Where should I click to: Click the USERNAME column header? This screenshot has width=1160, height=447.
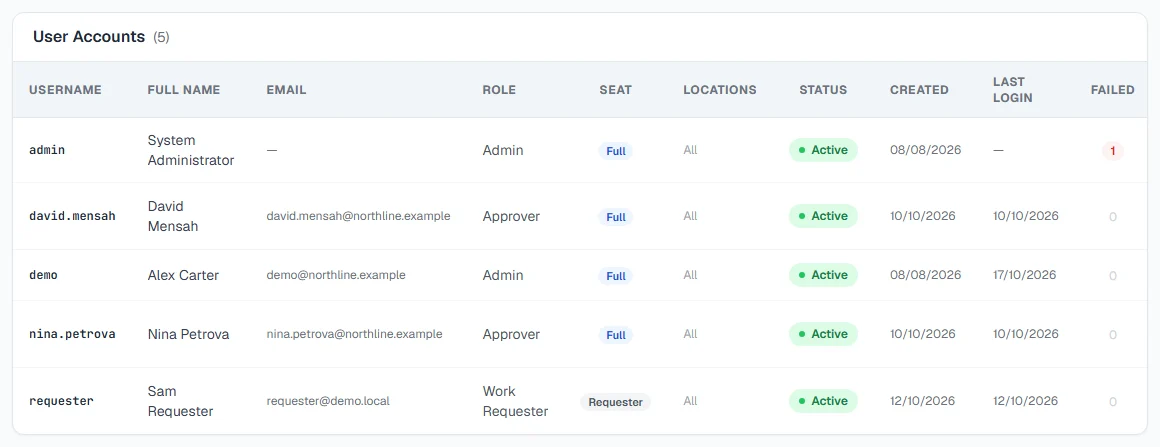click(65, 90)
